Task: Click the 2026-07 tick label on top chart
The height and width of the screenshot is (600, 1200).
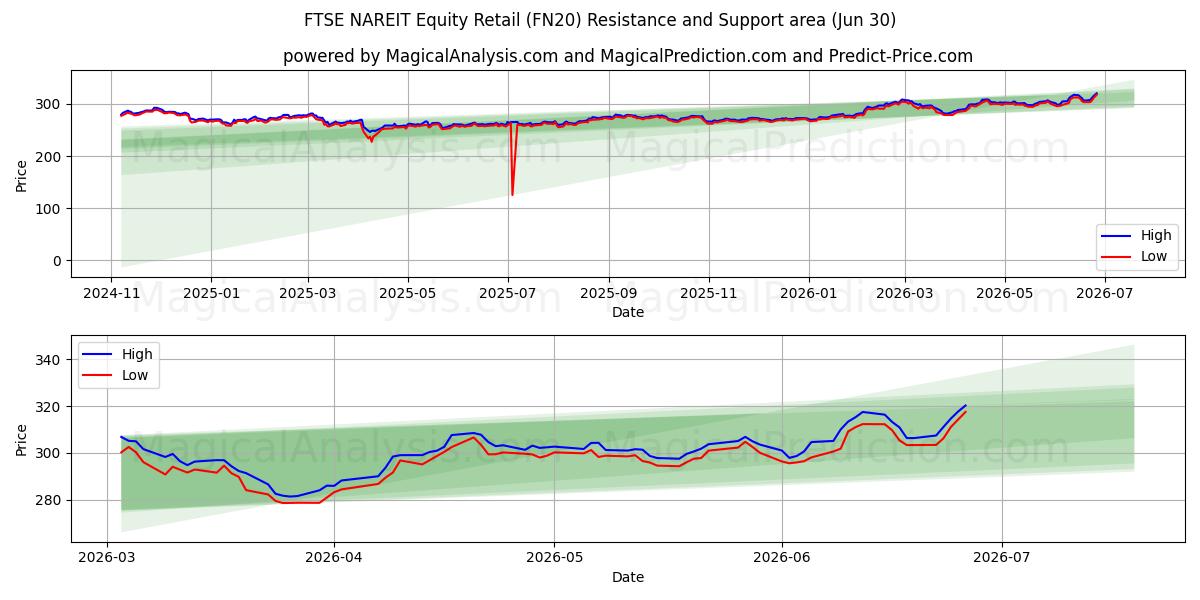Action: (1105, 294)
